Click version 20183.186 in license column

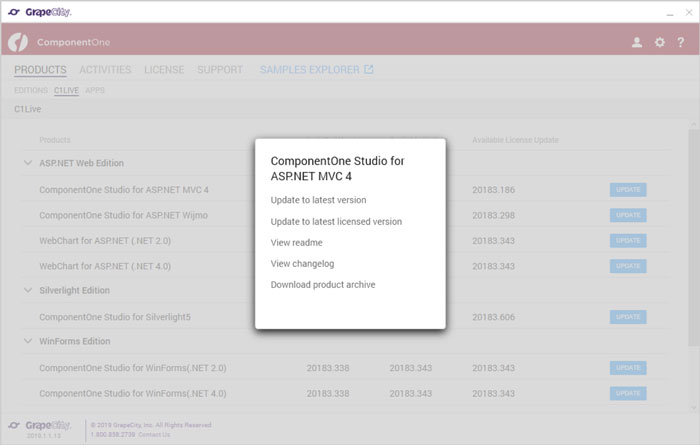[493, 190]
